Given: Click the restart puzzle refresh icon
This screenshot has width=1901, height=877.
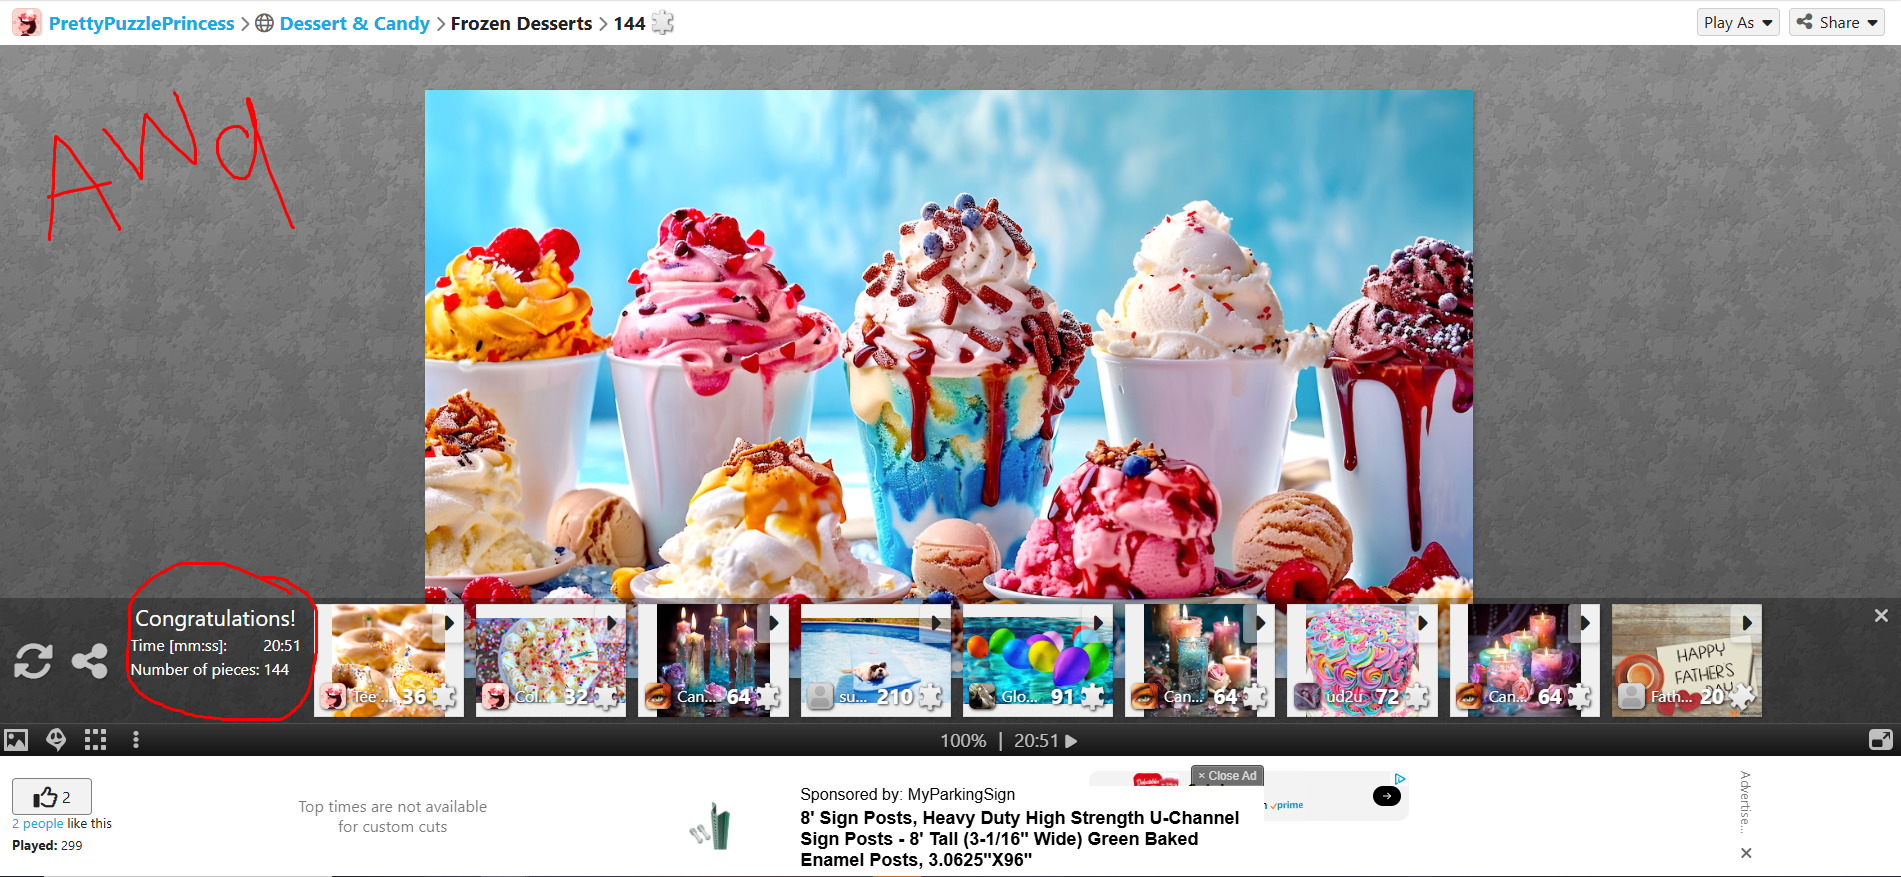Looking at the screenshot, I should coord(33,661).
